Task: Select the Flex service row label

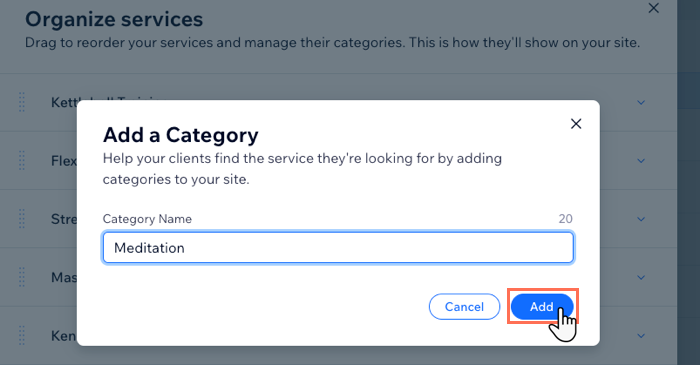Action: click(64, 161)
